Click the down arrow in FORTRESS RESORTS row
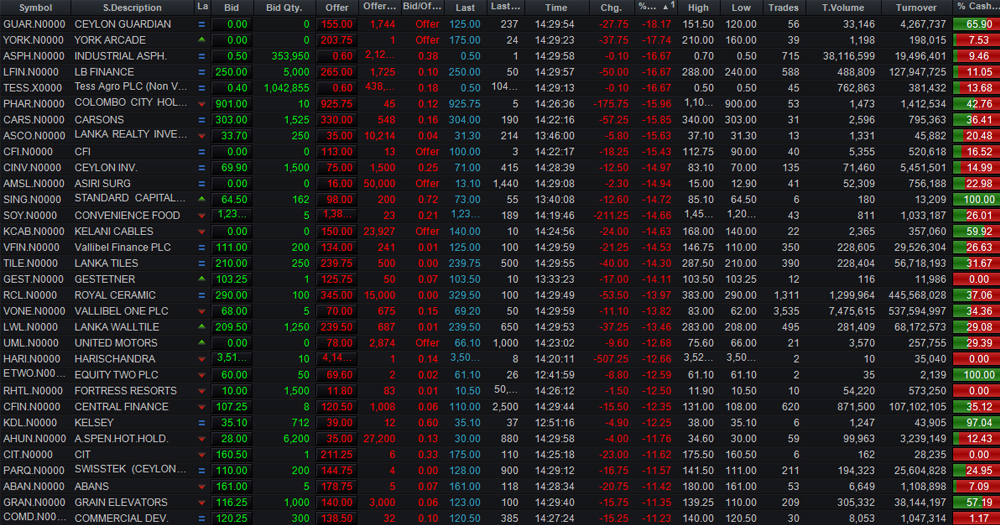 [x=202, y=391]
